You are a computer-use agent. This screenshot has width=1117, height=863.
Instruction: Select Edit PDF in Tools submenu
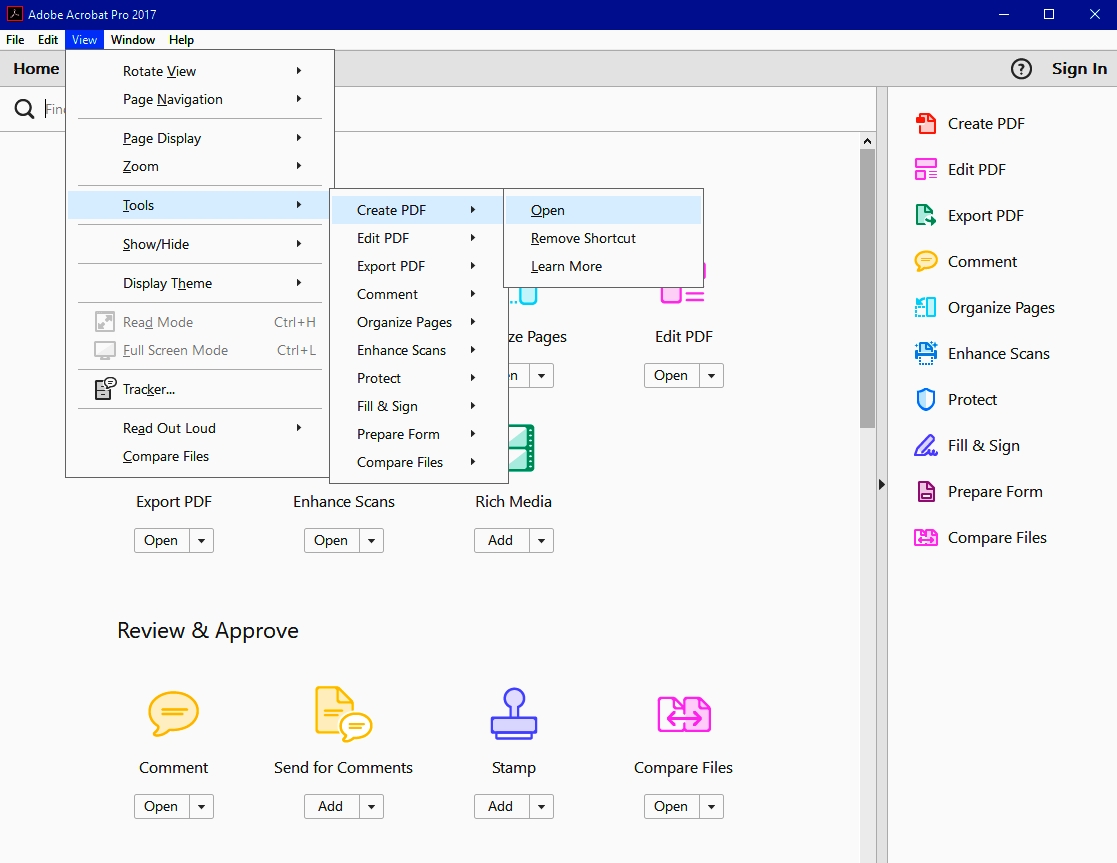[x=417, y=238]
